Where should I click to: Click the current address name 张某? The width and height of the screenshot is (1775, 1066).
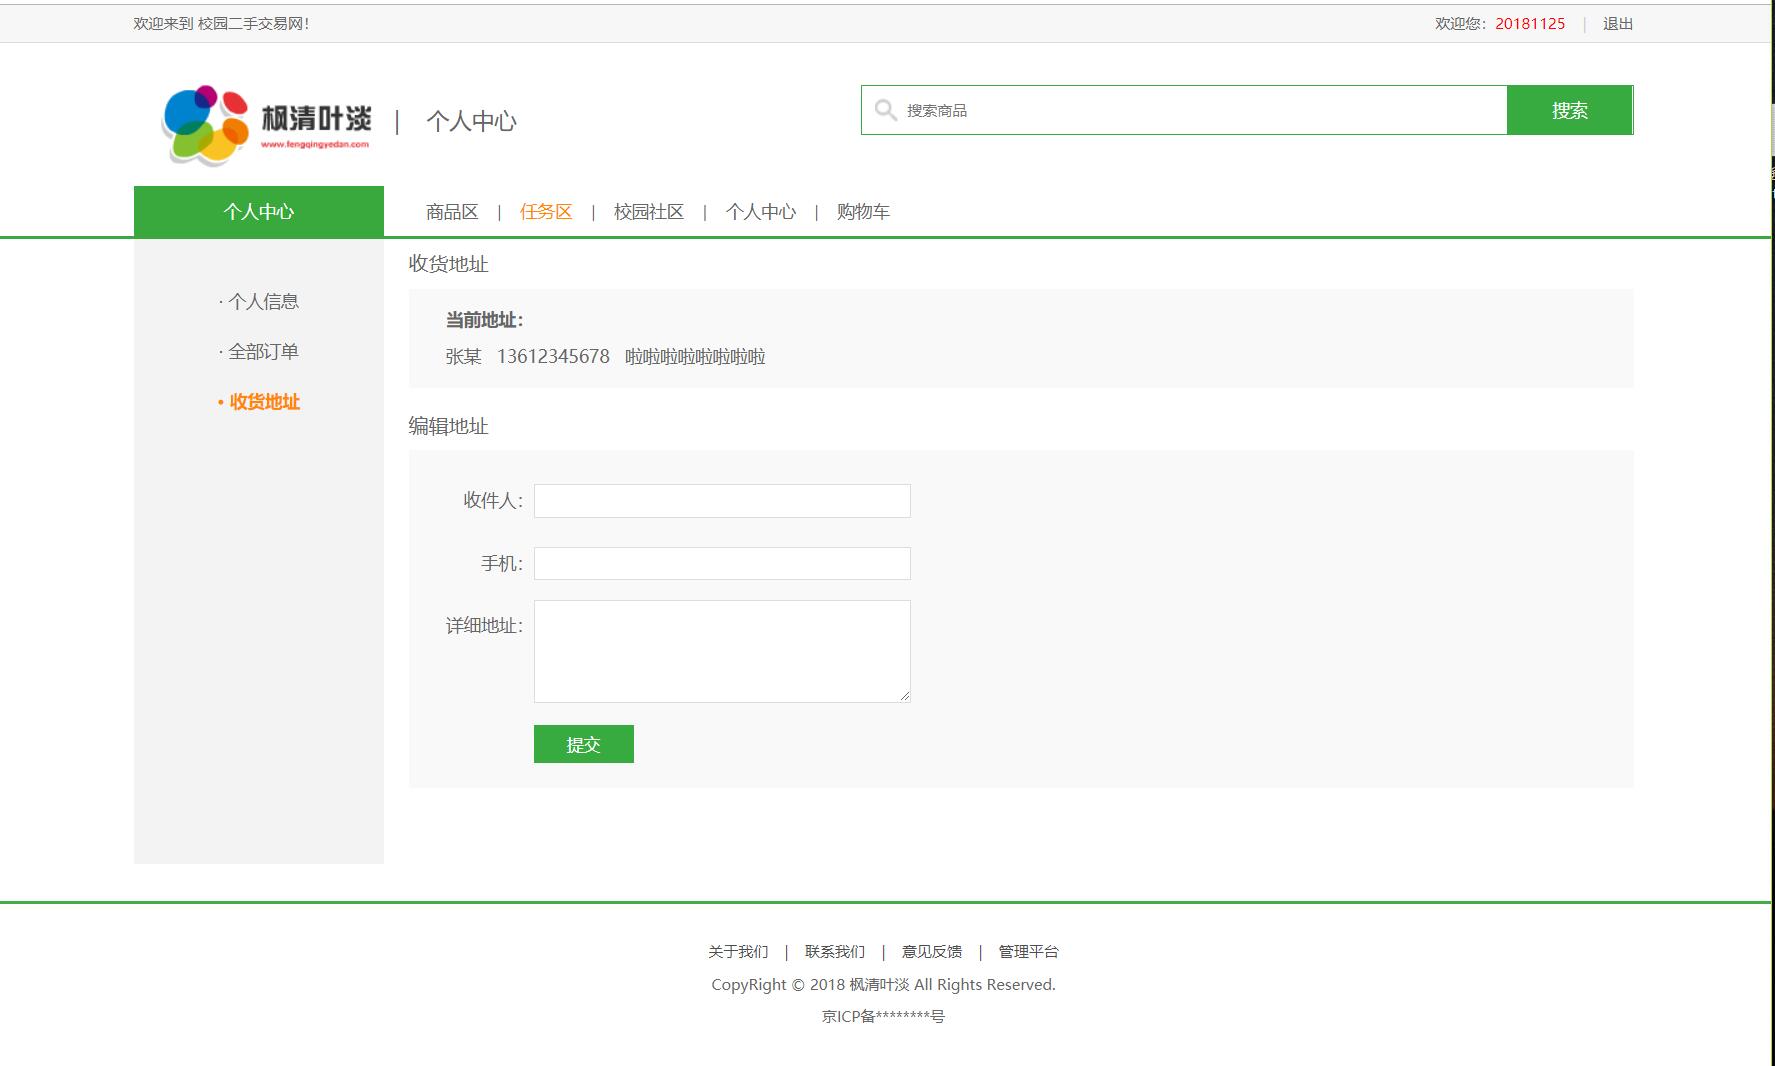coord(464,357)
